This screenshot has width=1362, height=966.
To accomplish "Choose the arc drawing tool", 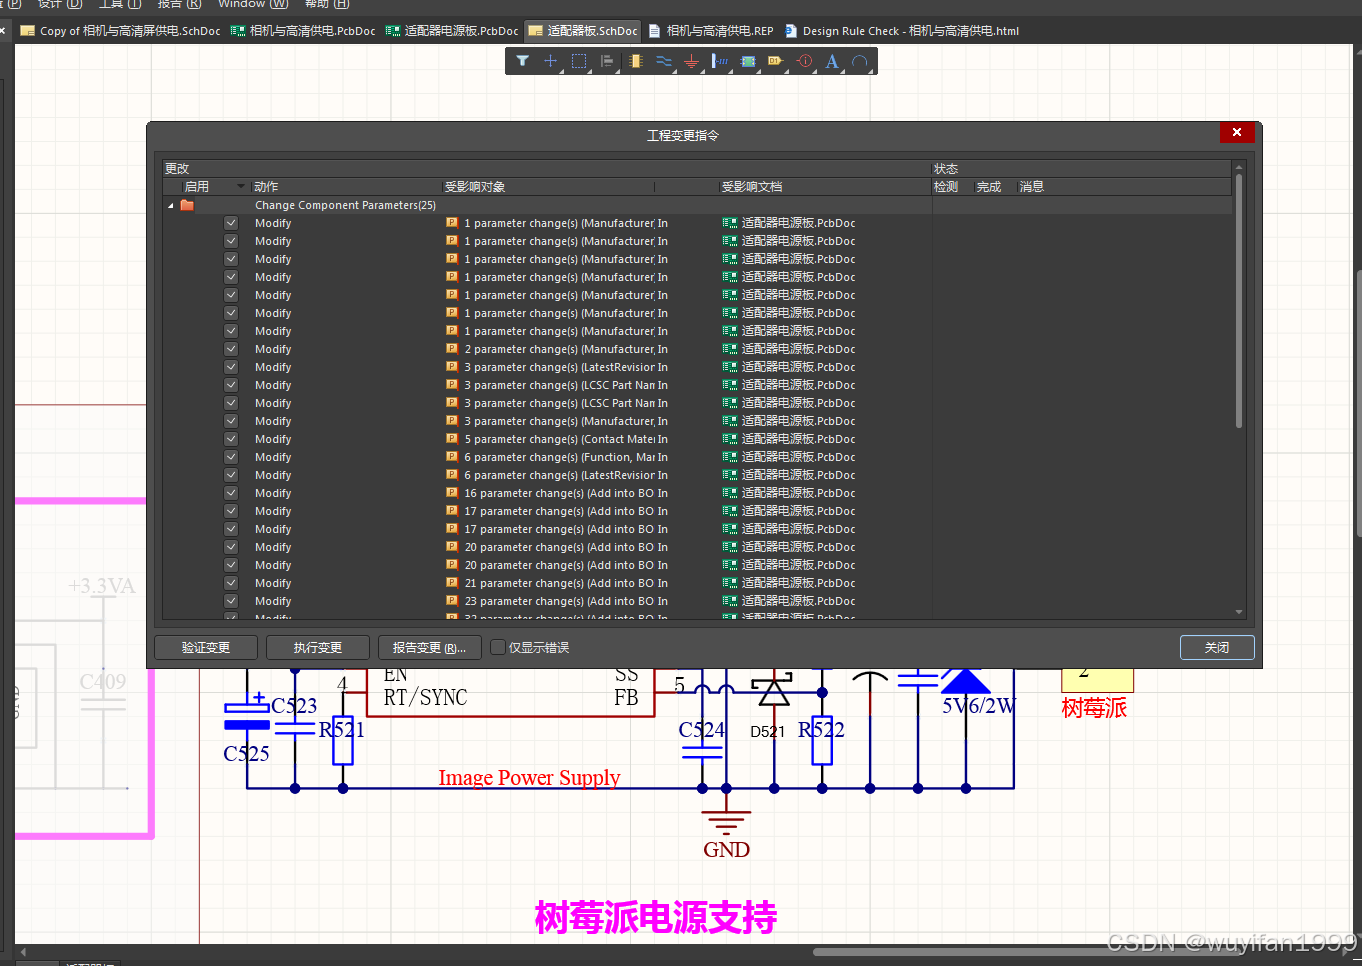I will [x=859, y=61].
